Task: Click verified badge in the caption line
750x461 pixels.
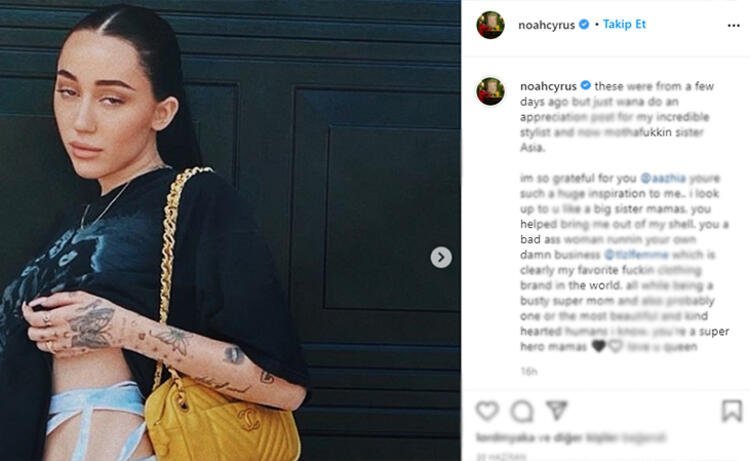Action: [585, 86]
